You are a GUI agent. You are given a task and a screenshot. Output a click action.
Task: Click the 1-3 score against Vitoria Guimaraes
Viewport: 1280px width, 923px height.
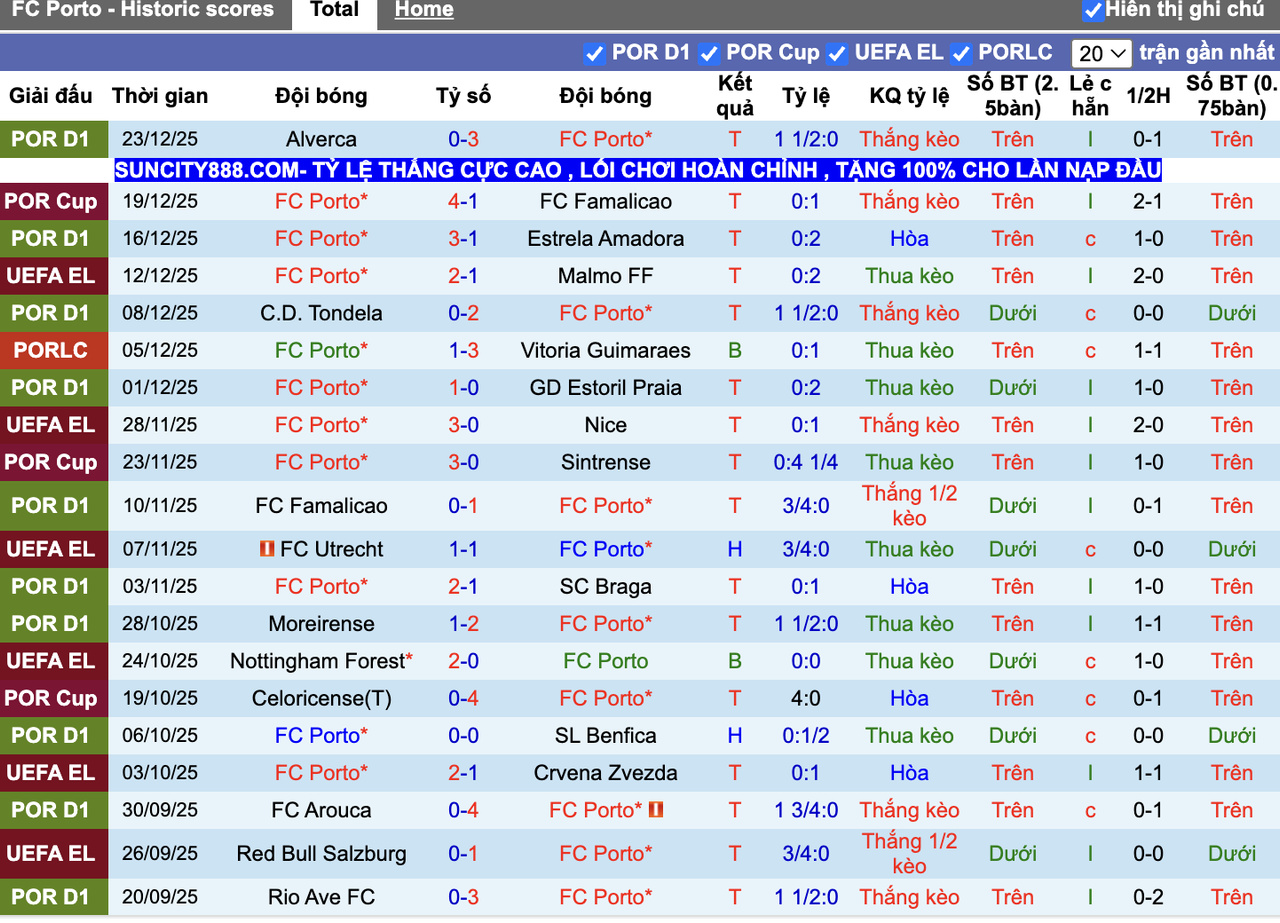(x=463, y=350)
